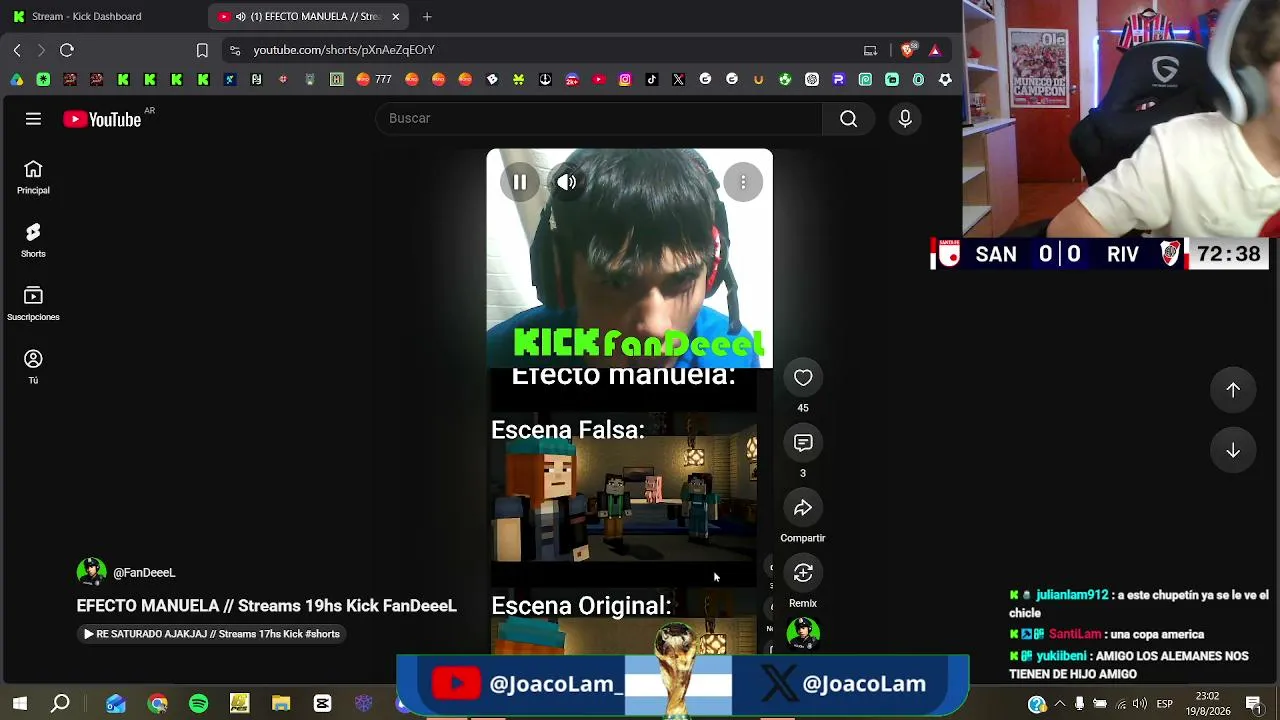Open the Windows notification center
The image size is (1280, 720).
(1254, 704)
